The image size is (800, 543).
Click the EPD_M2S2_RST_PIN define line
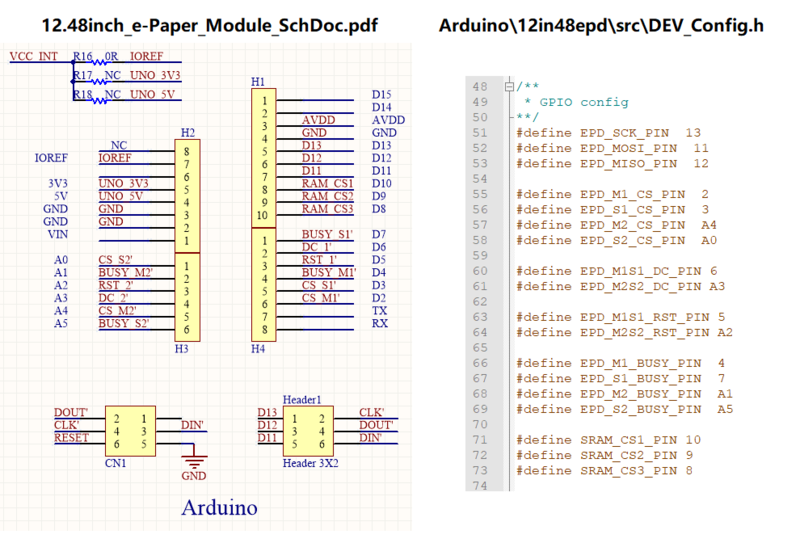click(624, 332)
